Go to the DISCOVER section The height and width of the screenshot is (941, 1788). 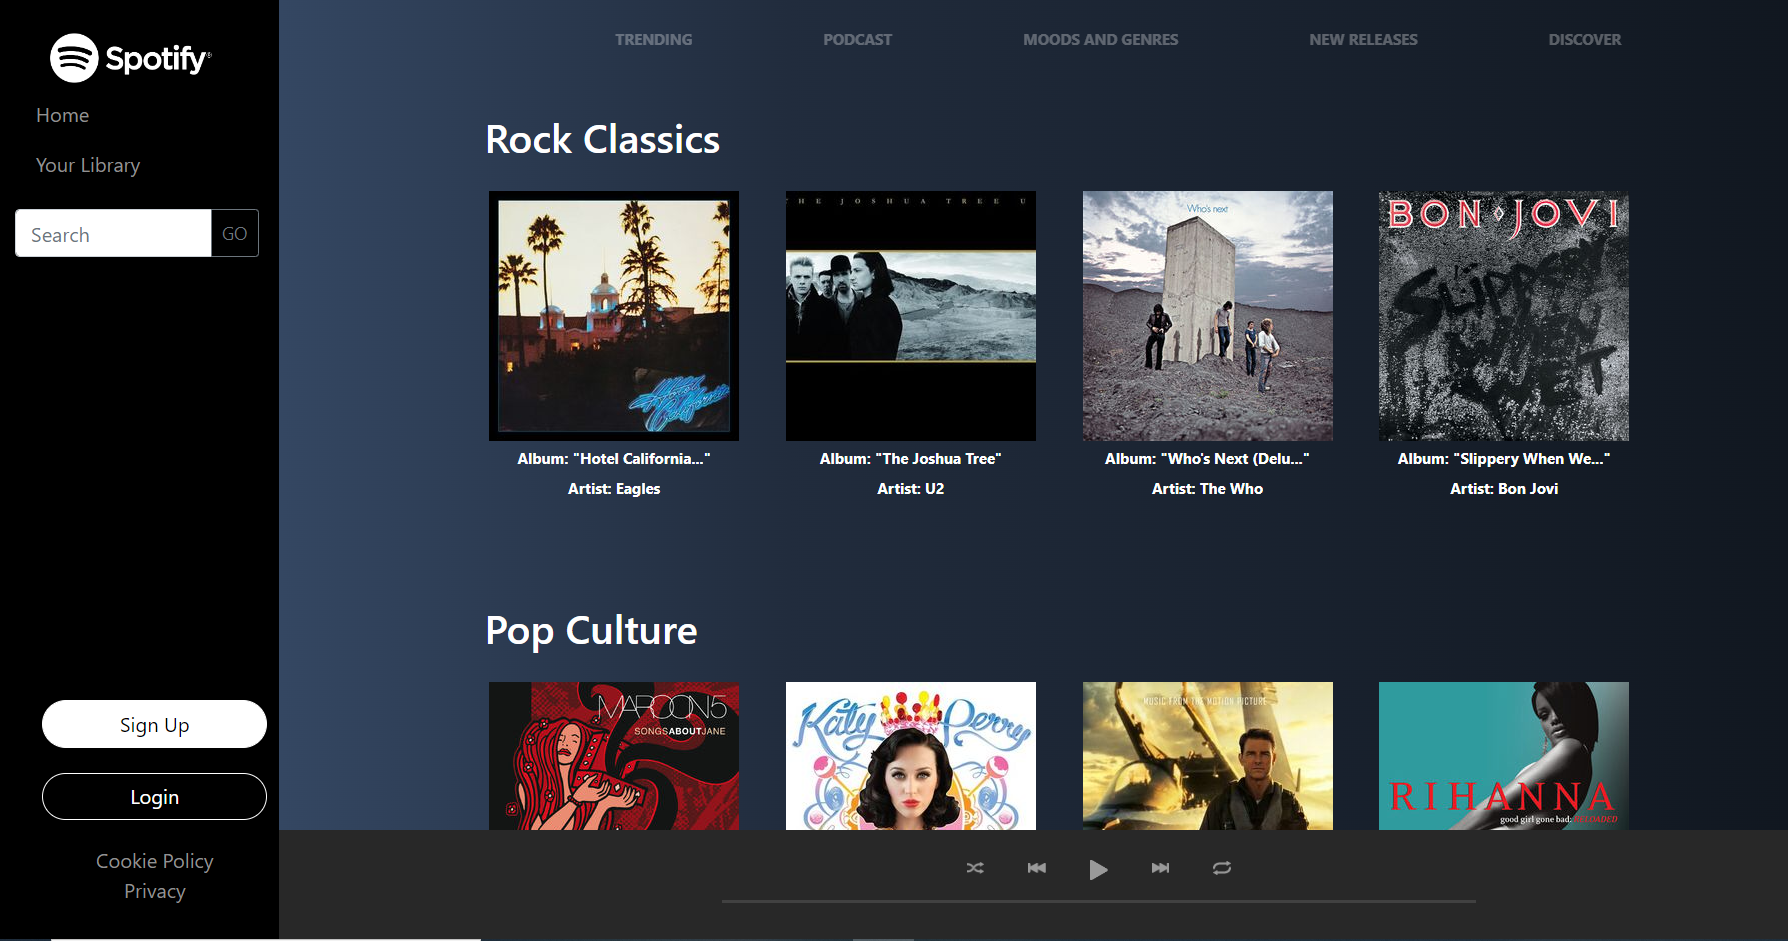click(1585, 39)
